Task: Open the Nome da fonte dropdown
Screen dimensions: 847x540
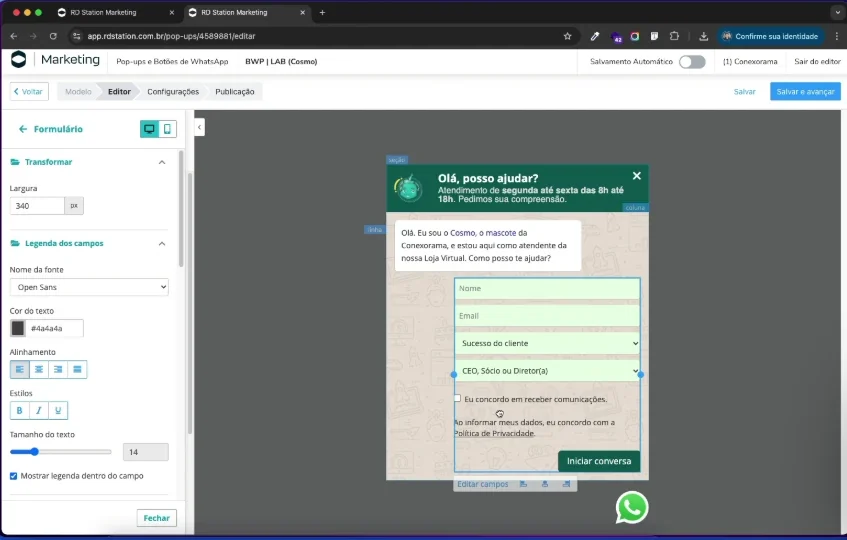Action: (89, 287)
